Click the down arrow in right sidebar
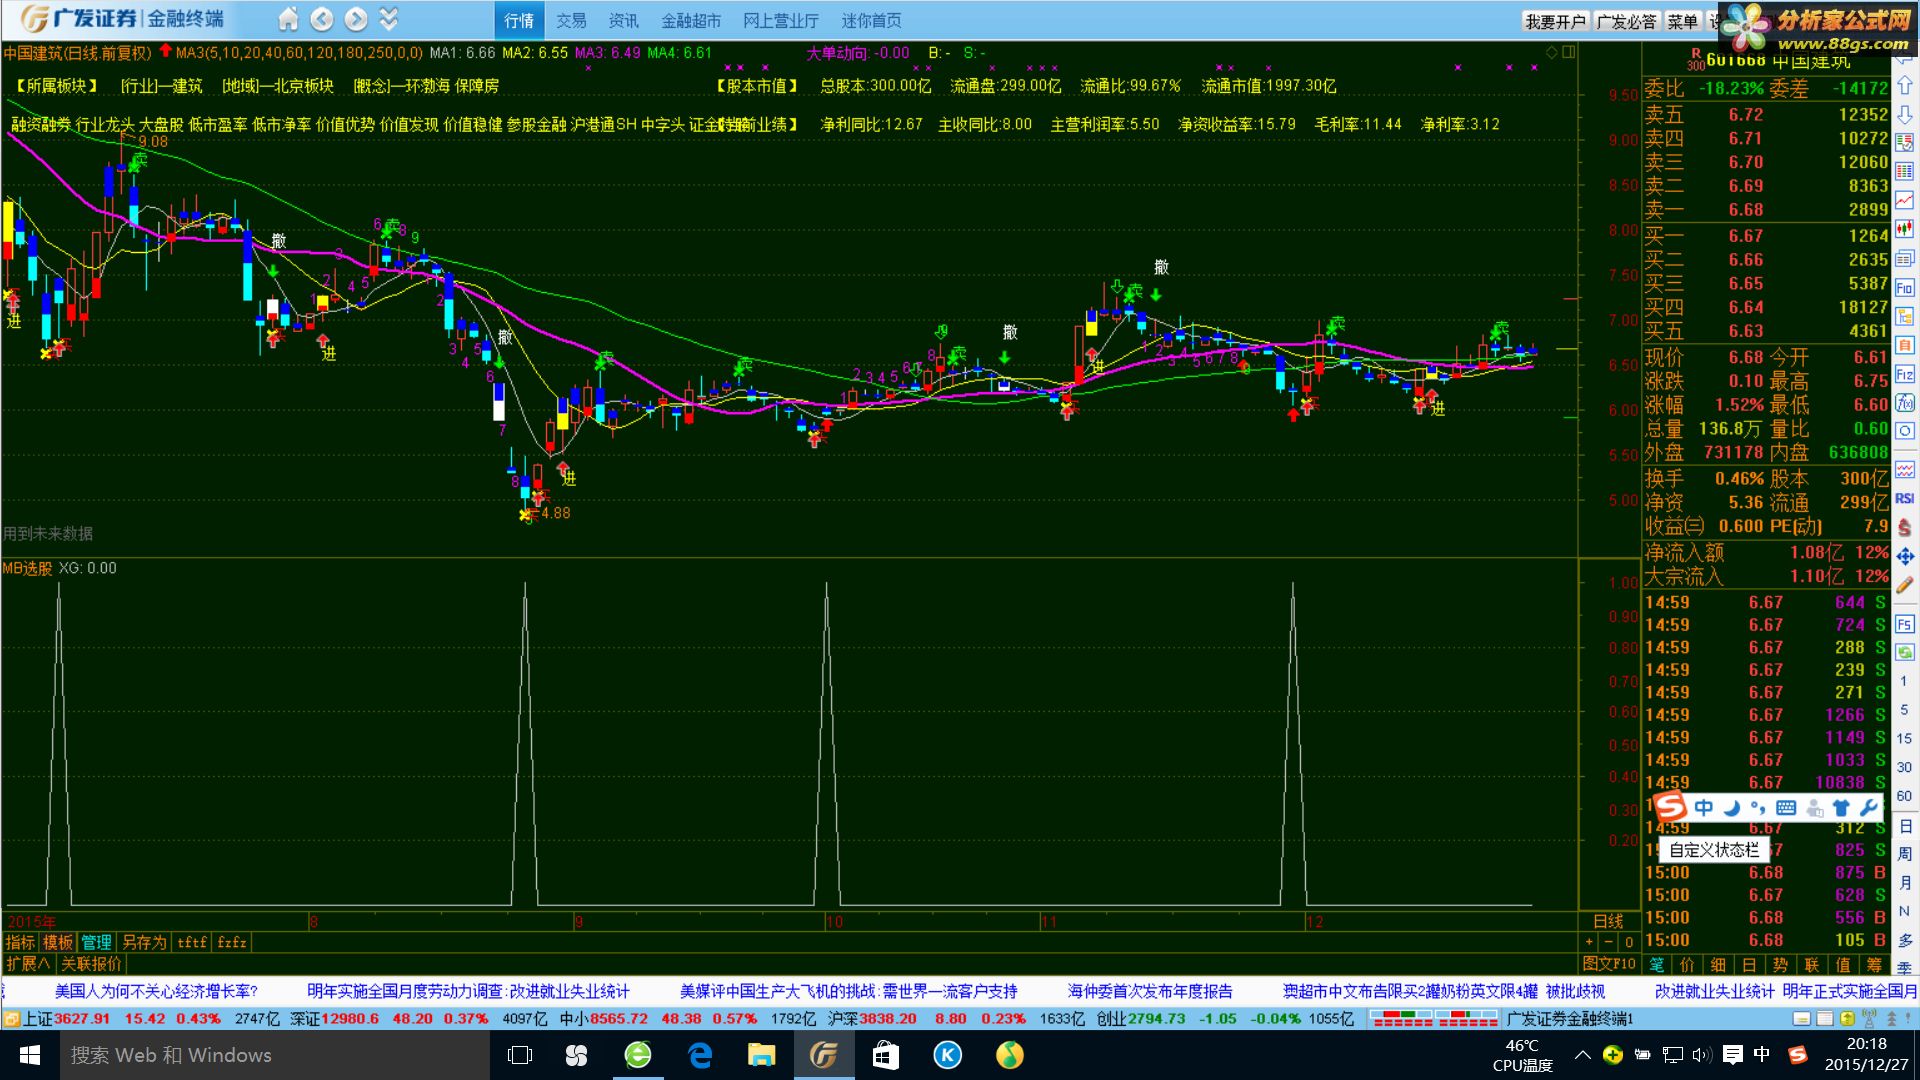This screenshot has height=1080, width=1920. pyautogui.click(x=1905, y=115)
